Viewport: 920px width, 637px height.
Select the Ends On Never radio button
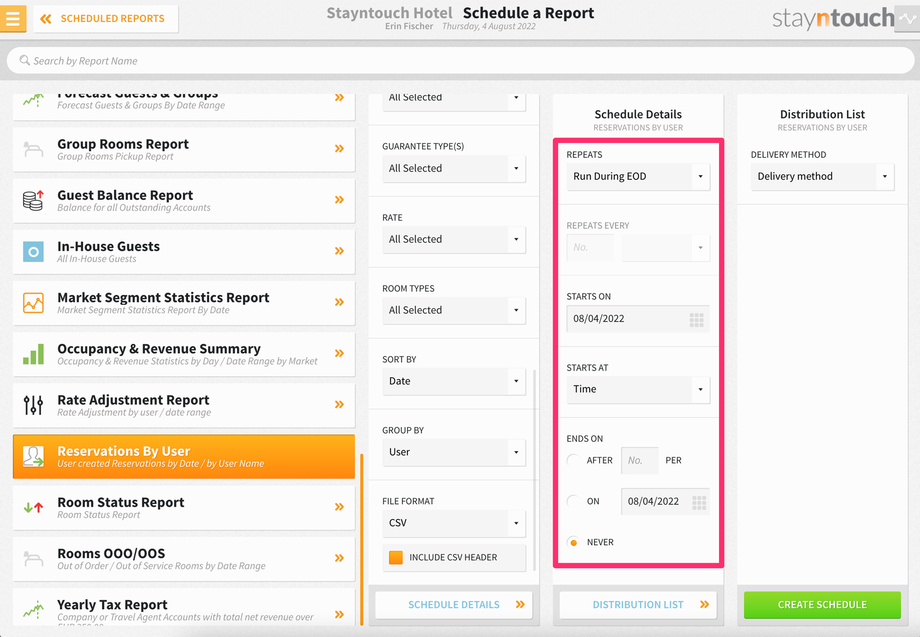coord(573,543)
